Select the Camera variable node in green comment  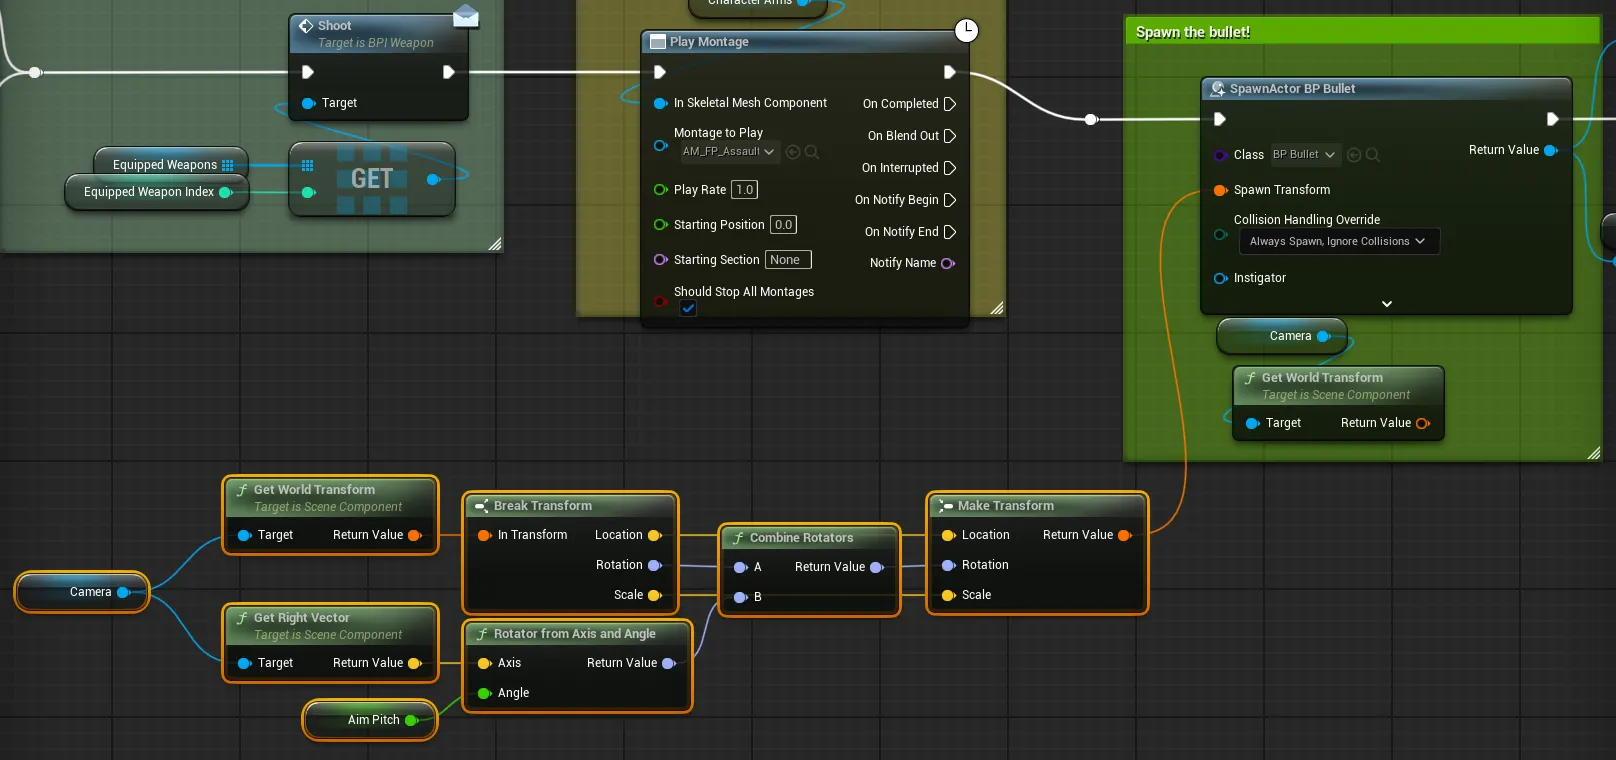[x=1282, y=336]
